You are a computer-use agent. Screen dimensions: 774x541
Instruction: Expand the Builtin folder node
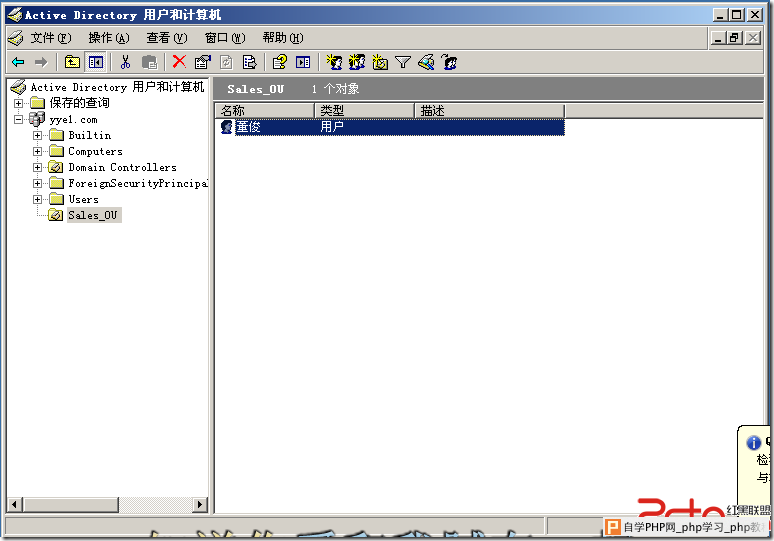[x=38, y=135]
